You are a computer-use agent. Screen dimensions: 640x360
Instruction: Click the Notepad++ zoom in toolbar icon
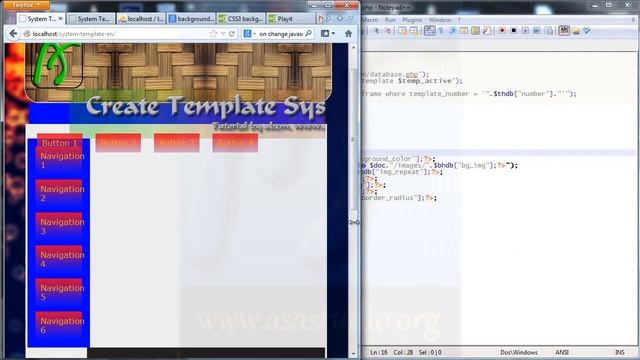coord(376,31)
